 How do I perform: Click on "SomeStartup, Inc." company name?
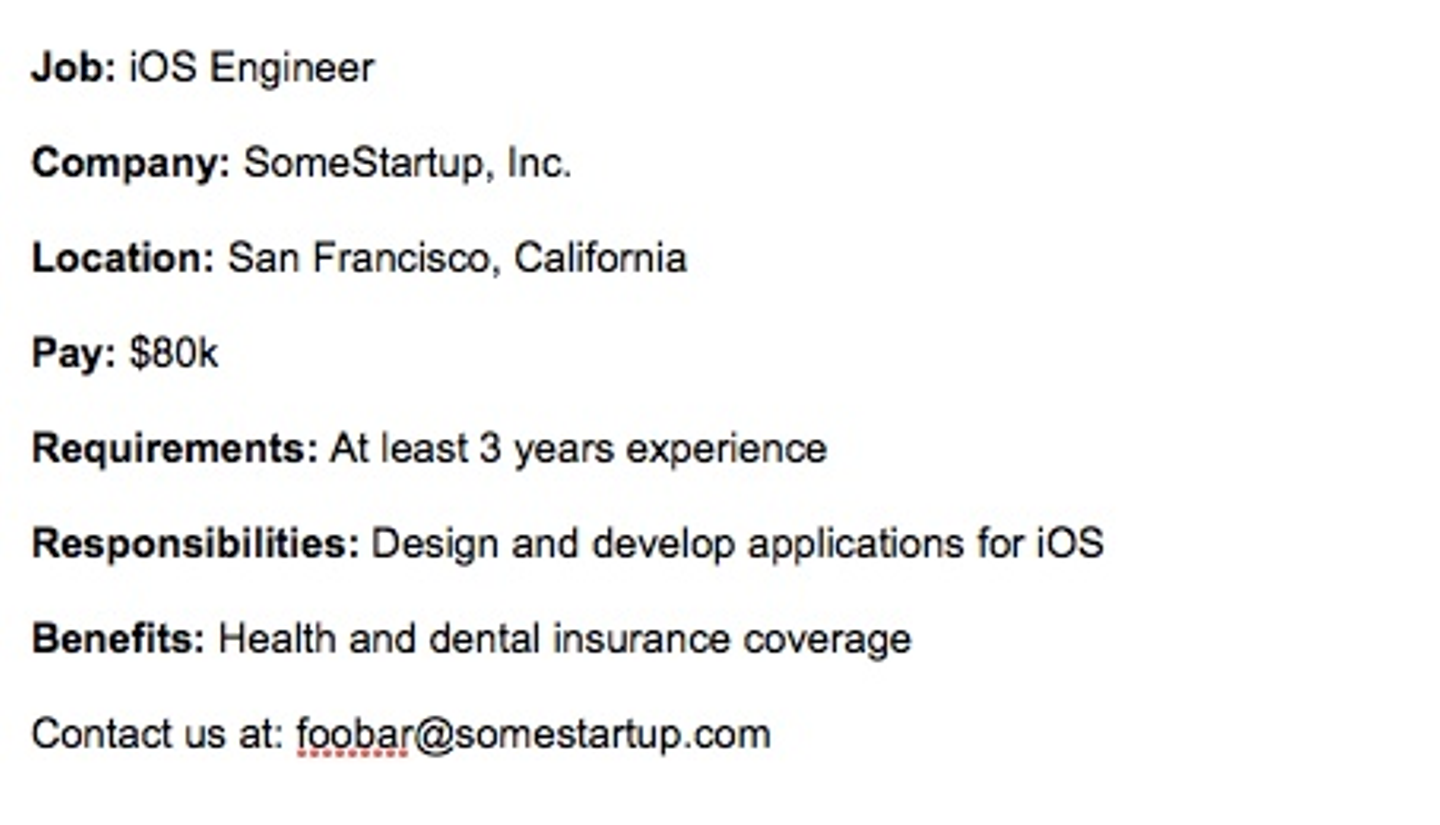(x=407, y=163)
